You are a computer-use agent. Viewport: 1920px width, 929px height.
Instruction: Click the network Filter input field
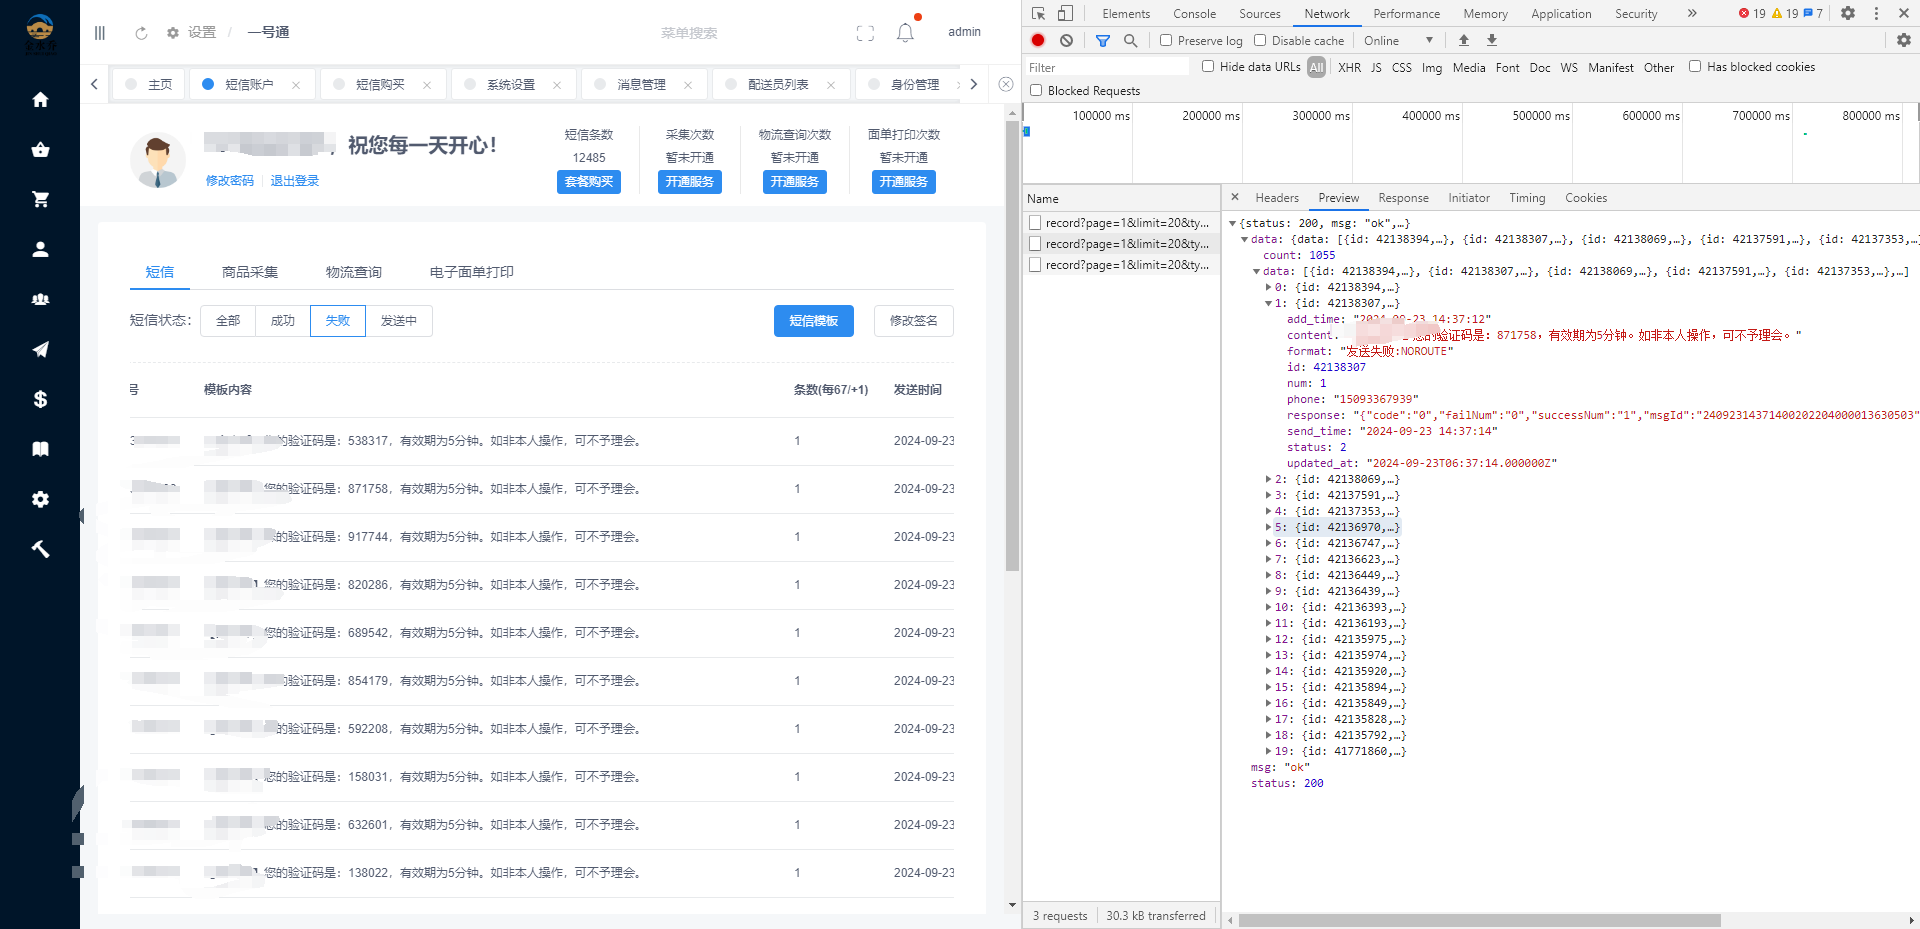pyautogui.click(x=1107, y=68)
